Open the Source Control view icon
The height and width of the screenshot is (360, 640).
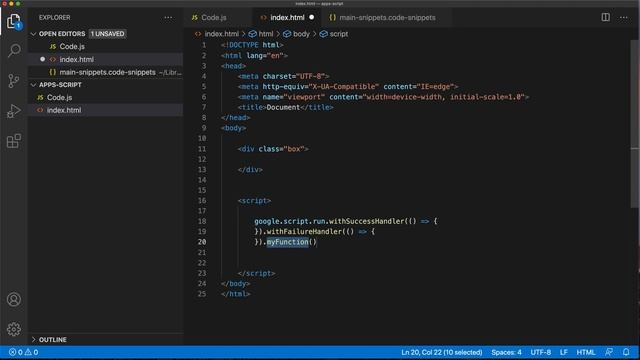14,81
